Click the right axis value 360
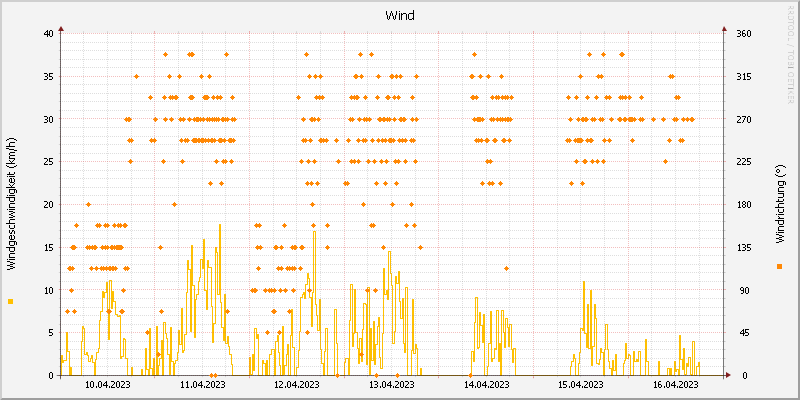800x400 pixels. [744, 34]
